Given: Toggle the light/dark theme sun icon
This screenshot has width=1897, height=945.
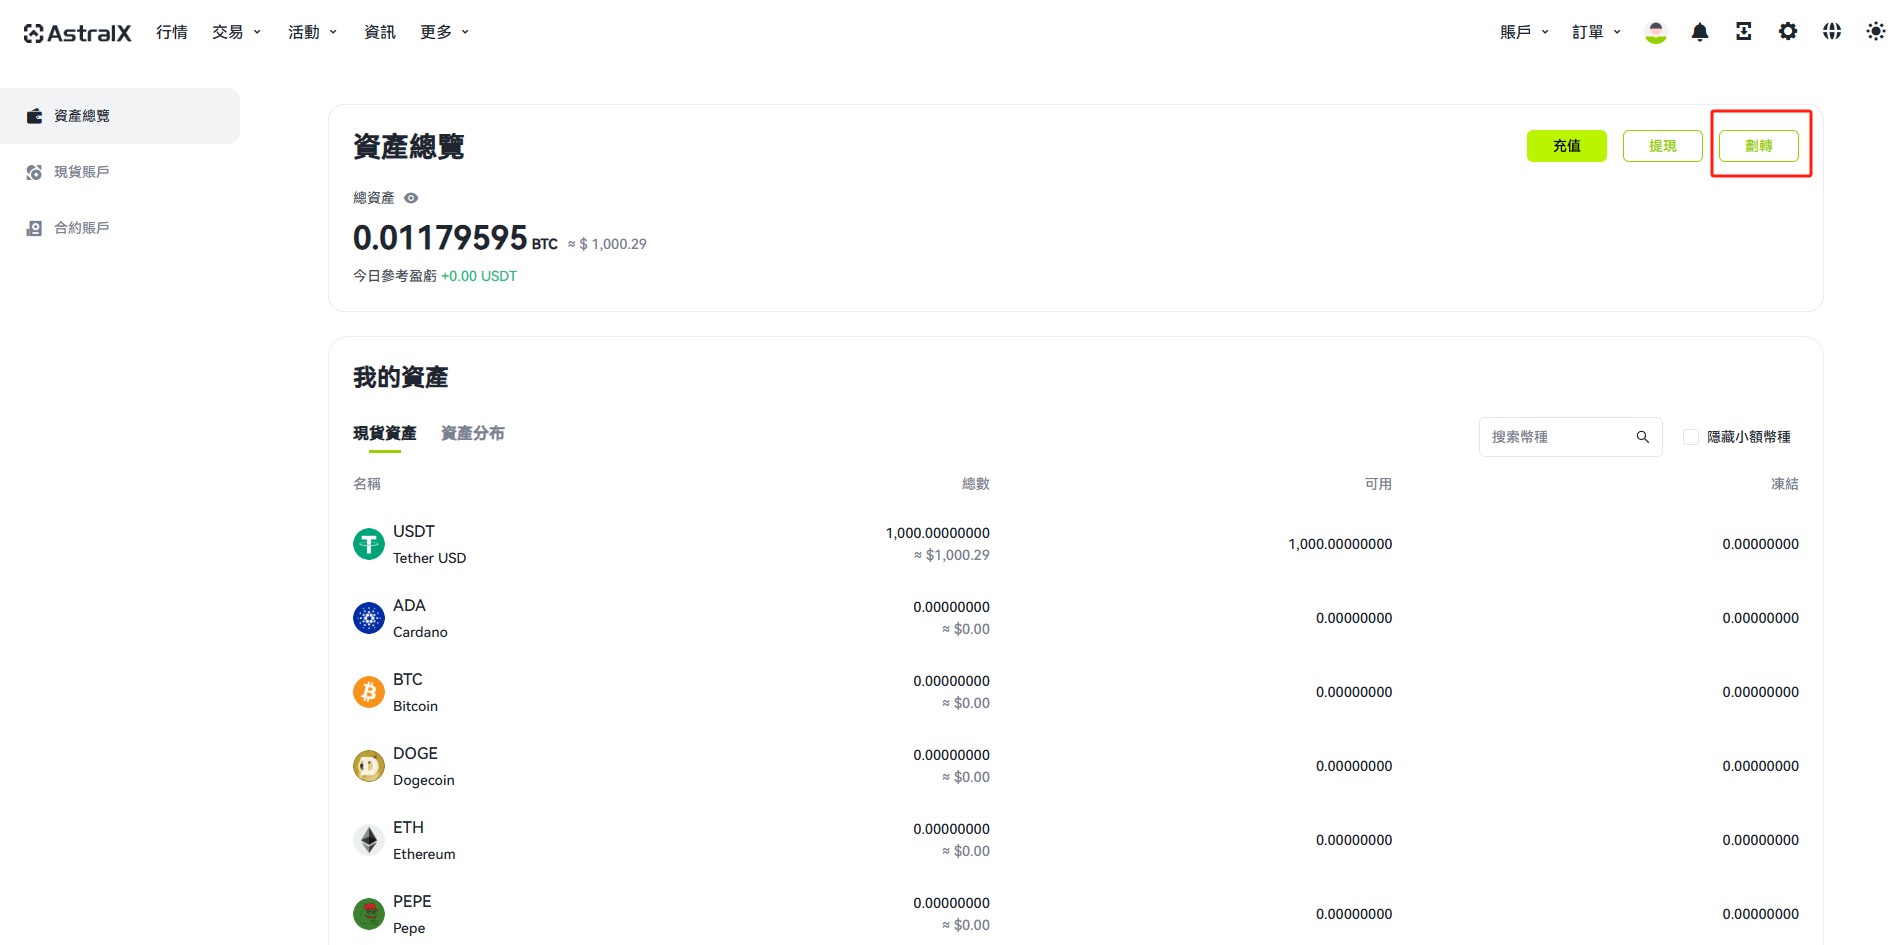Looking at the screenshot, I should (x=1875, y=32).
